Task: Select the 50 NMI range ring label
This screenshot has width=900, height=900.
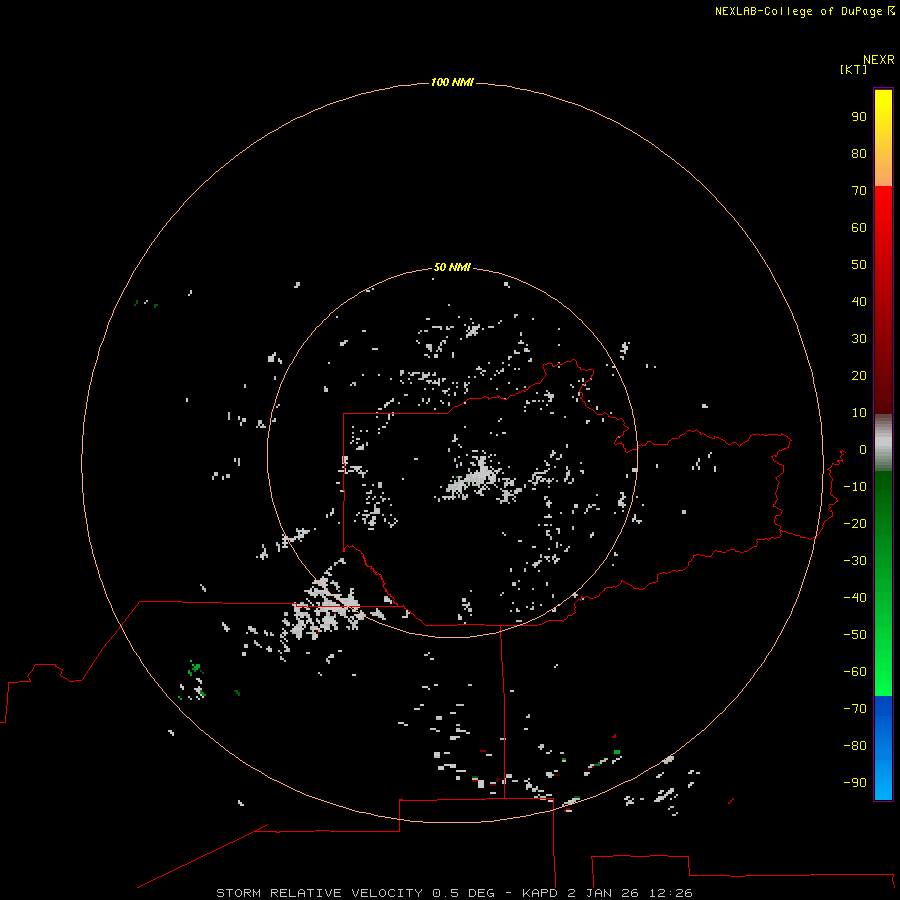Action: tap(452, 267)
